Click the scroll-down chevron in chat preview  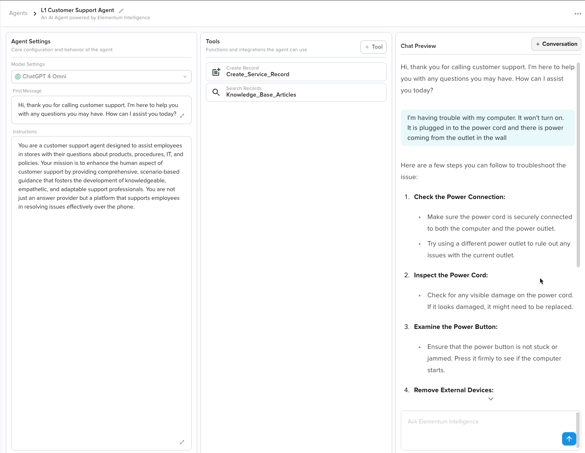491,399
